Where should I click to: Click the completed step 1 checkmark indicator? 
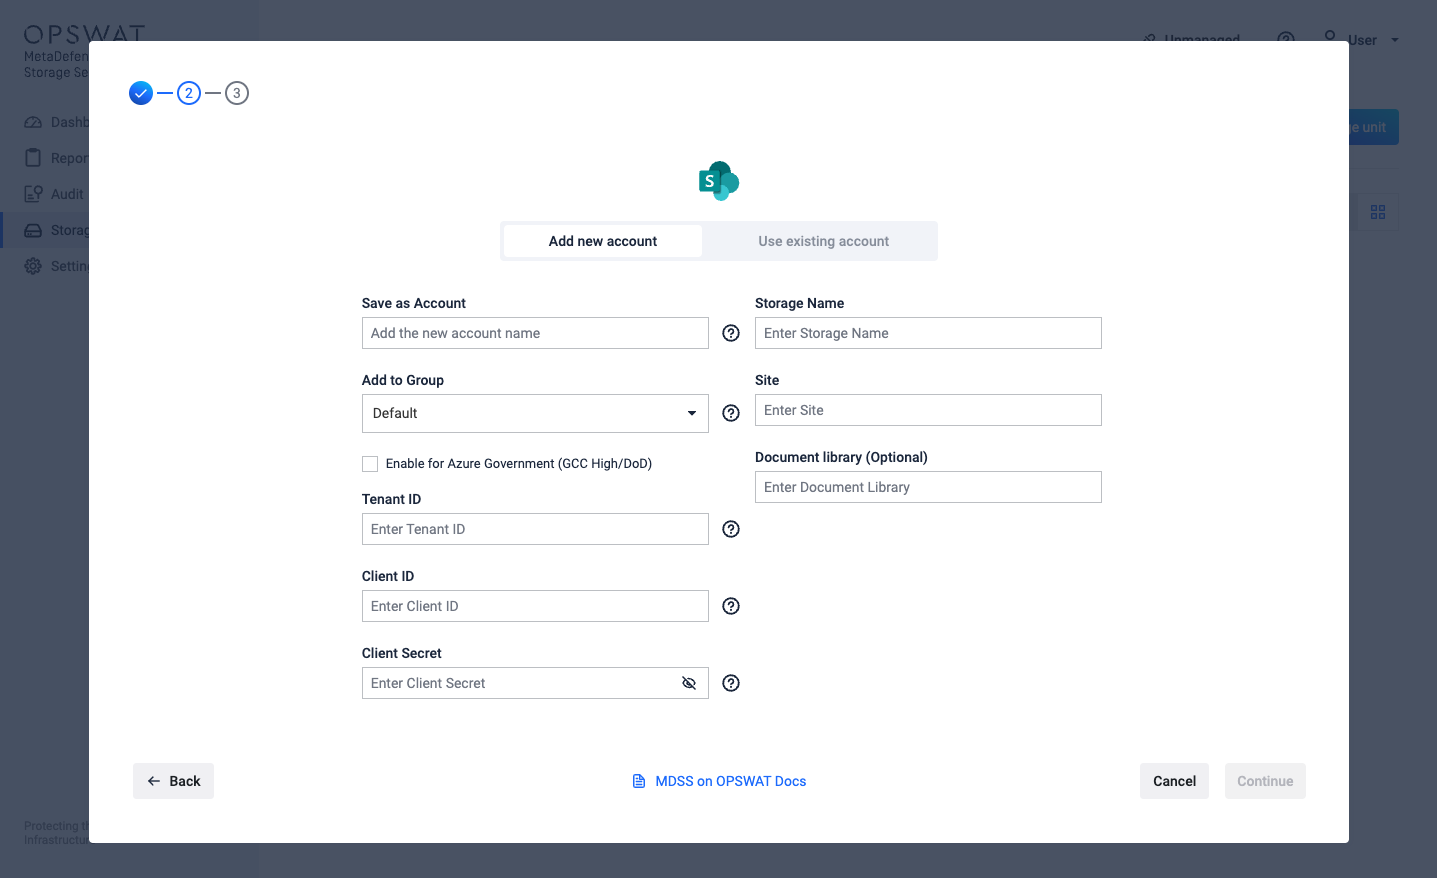[141, 93]
